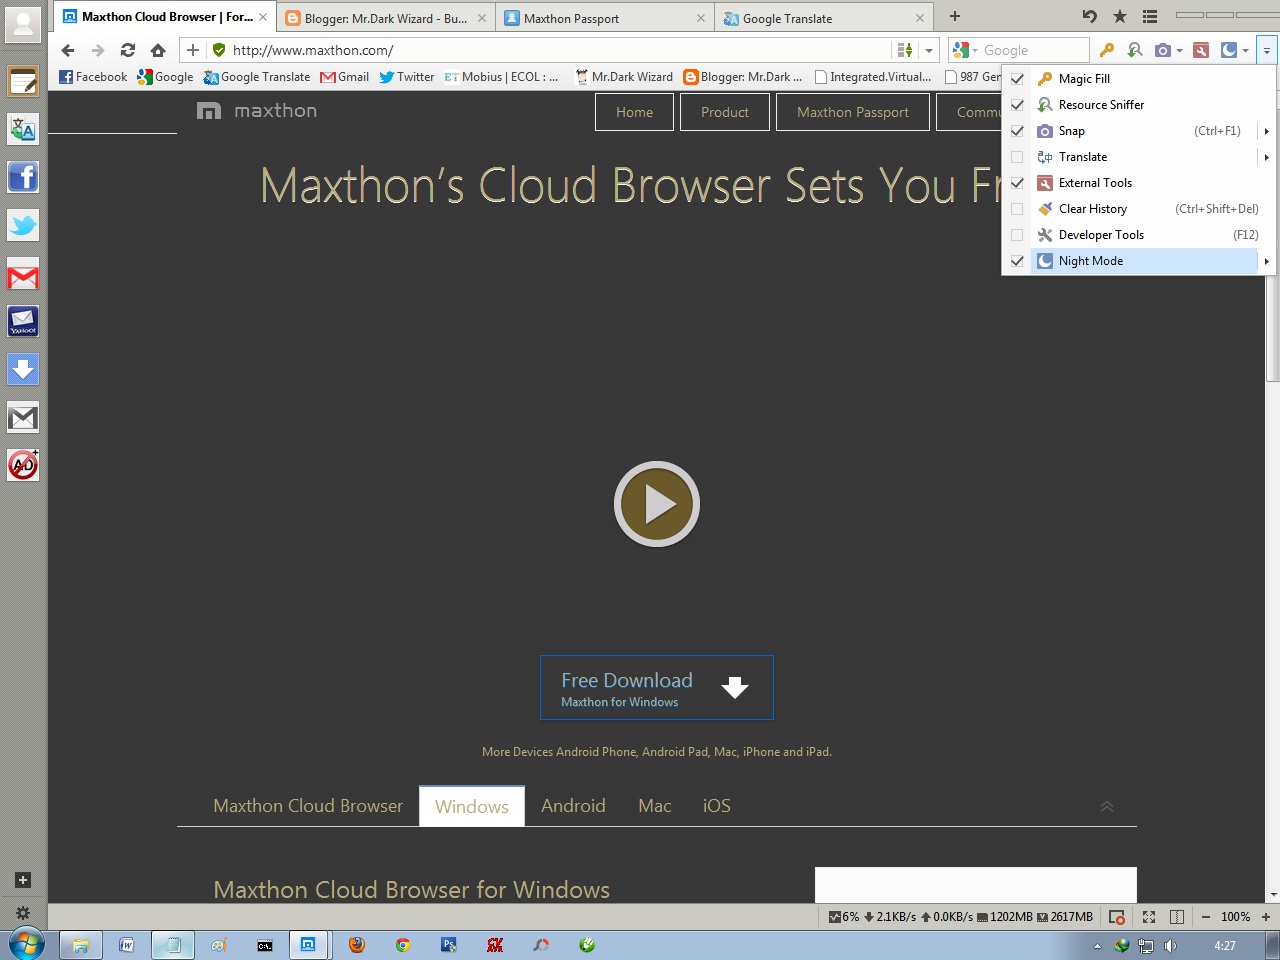Screen dimensions: 1280x960
Task: Switch to the Maxthon Passport tab
Action: [x=605, y=18]
